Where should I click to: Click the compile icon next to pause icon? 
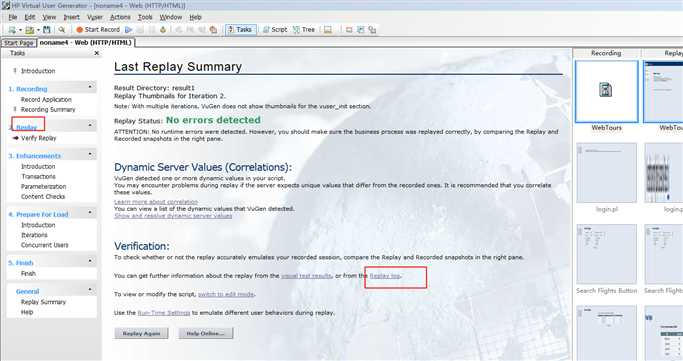click(163, 30)
